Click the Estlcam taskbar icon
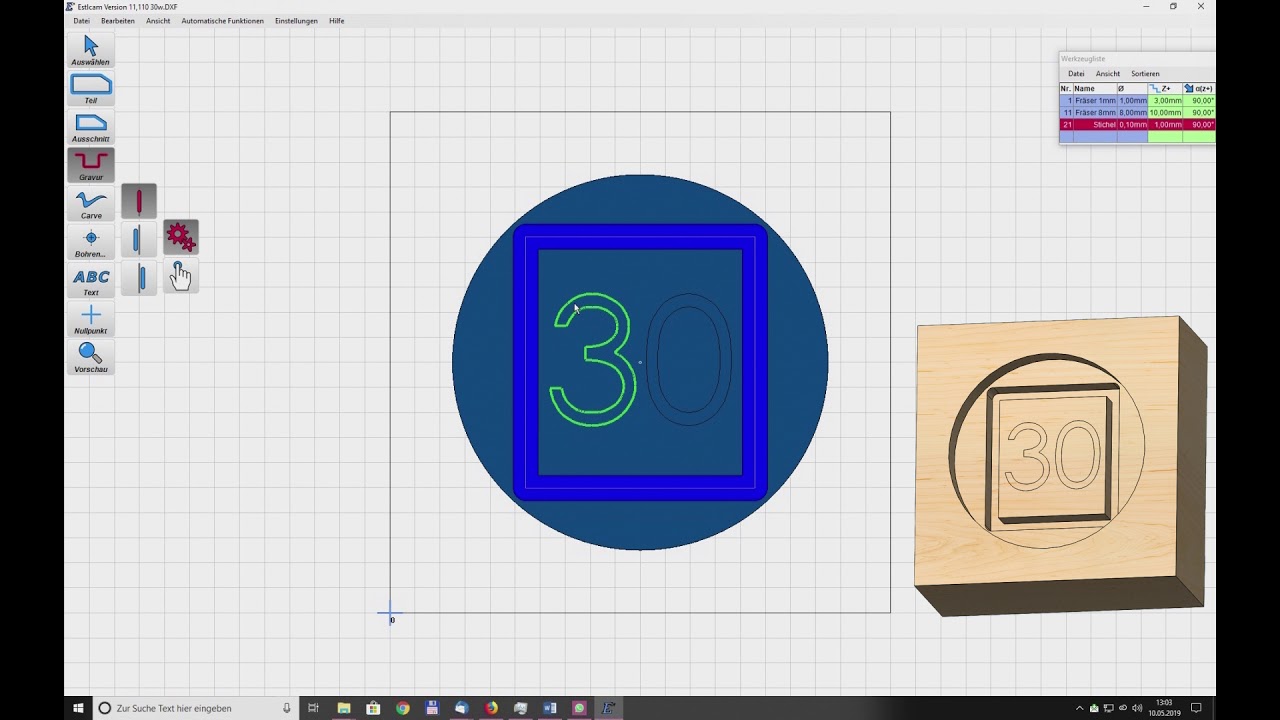Image resolution: width=1280 pixels, height=720 pixels. pos(608,708)
